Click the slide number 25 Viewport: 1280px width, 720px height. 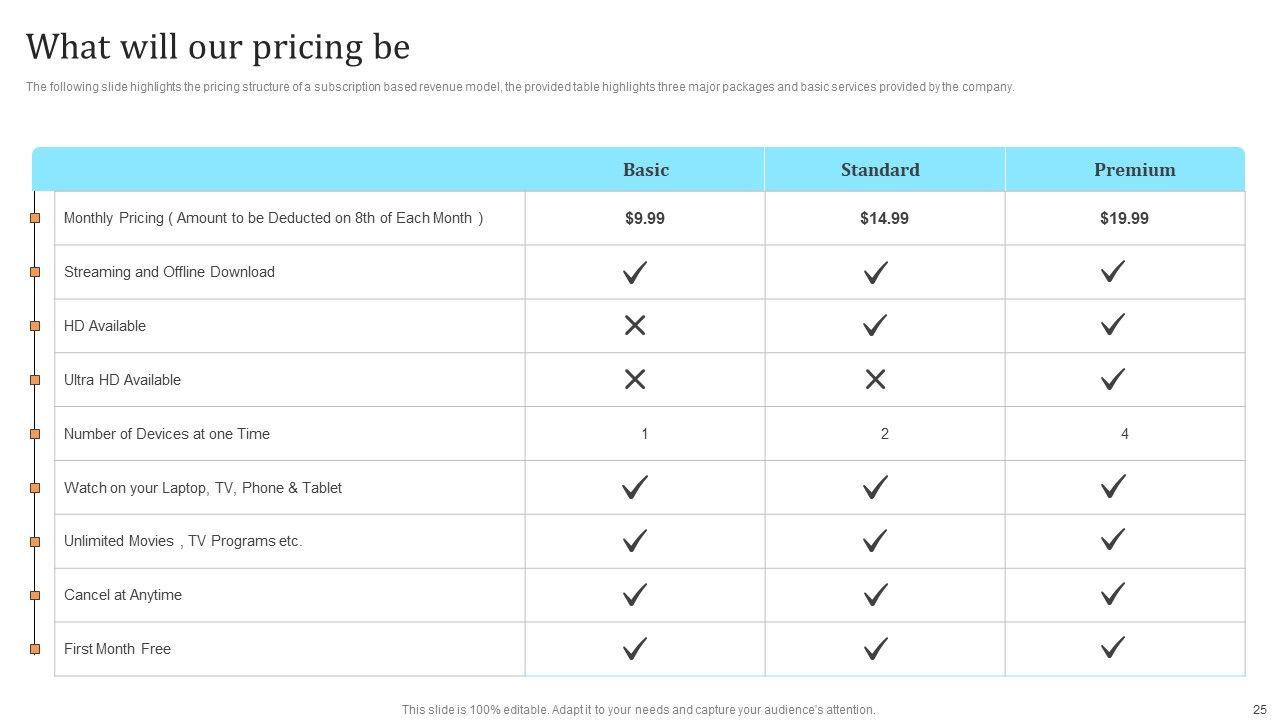pyautogui.click(x=1259, y=710)
